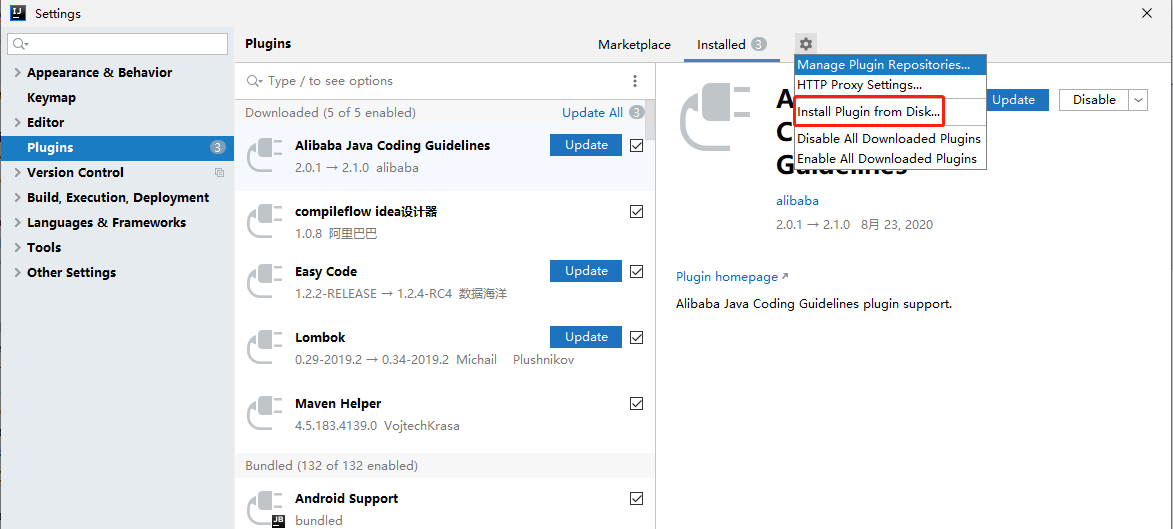
Task: Click the plugin list scrollbar thumb
Action: [650, 120]
